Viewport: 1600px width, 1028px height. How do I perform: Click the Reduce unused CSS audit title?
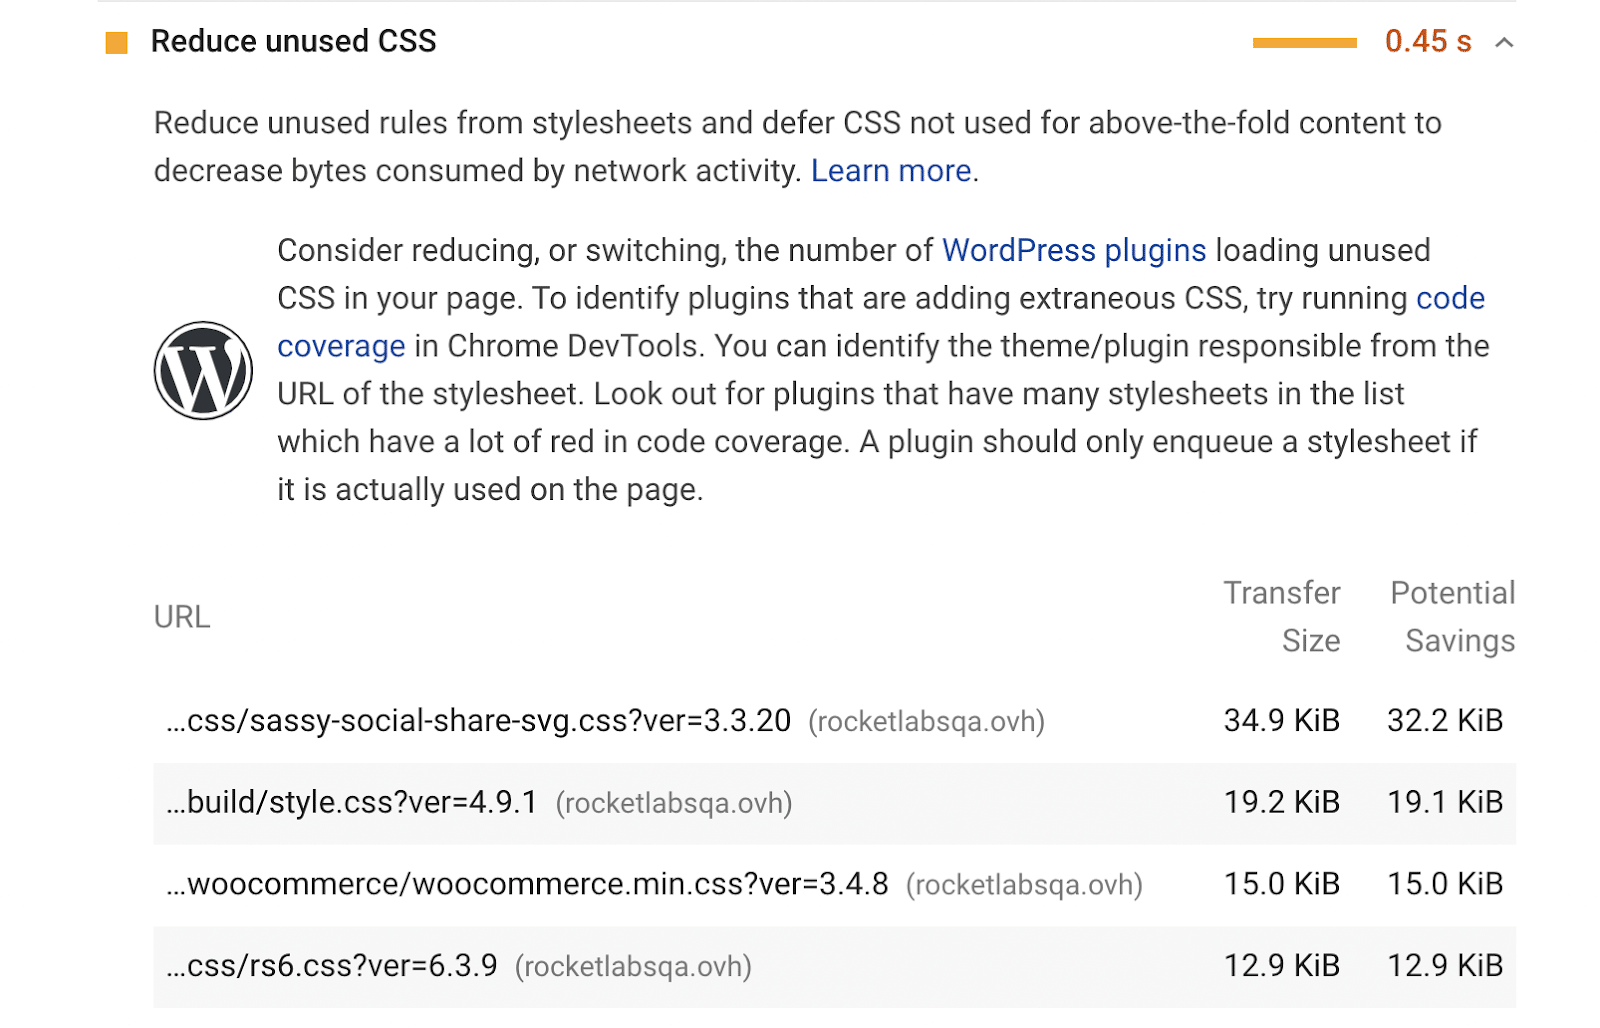[293, 42]
